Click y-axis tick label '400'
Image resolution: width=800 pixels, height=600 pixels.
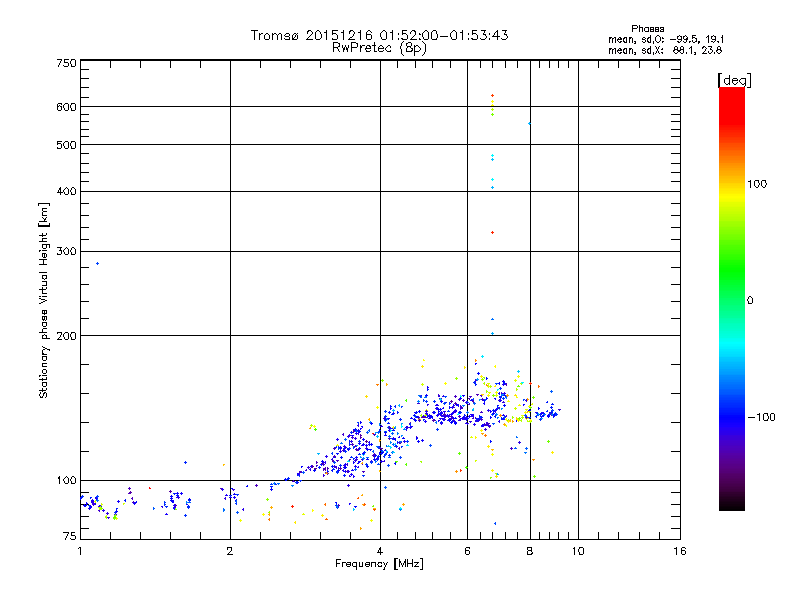tap(66, 191)
